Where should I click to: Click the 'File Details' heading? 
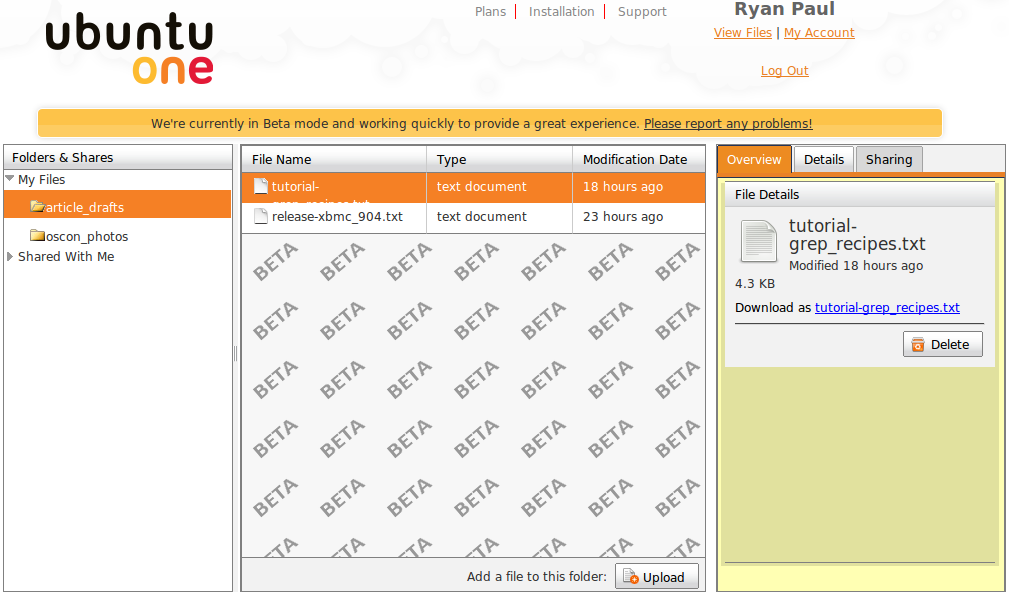click(x=767, y=194)
